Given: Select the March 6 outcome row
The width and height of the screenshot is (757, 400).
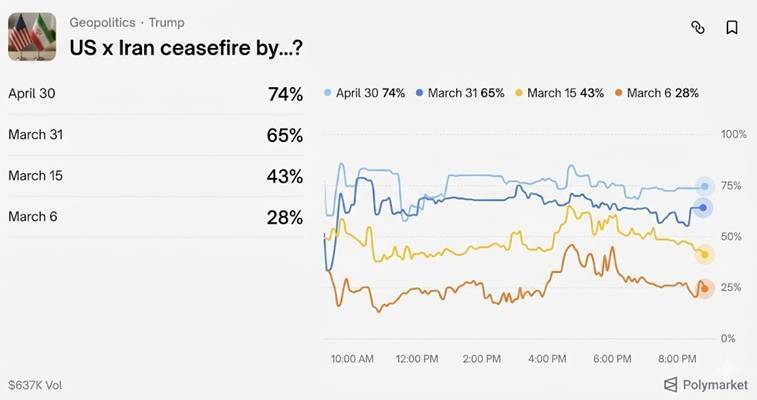Looking at the screenshot, I should [155, 217].
